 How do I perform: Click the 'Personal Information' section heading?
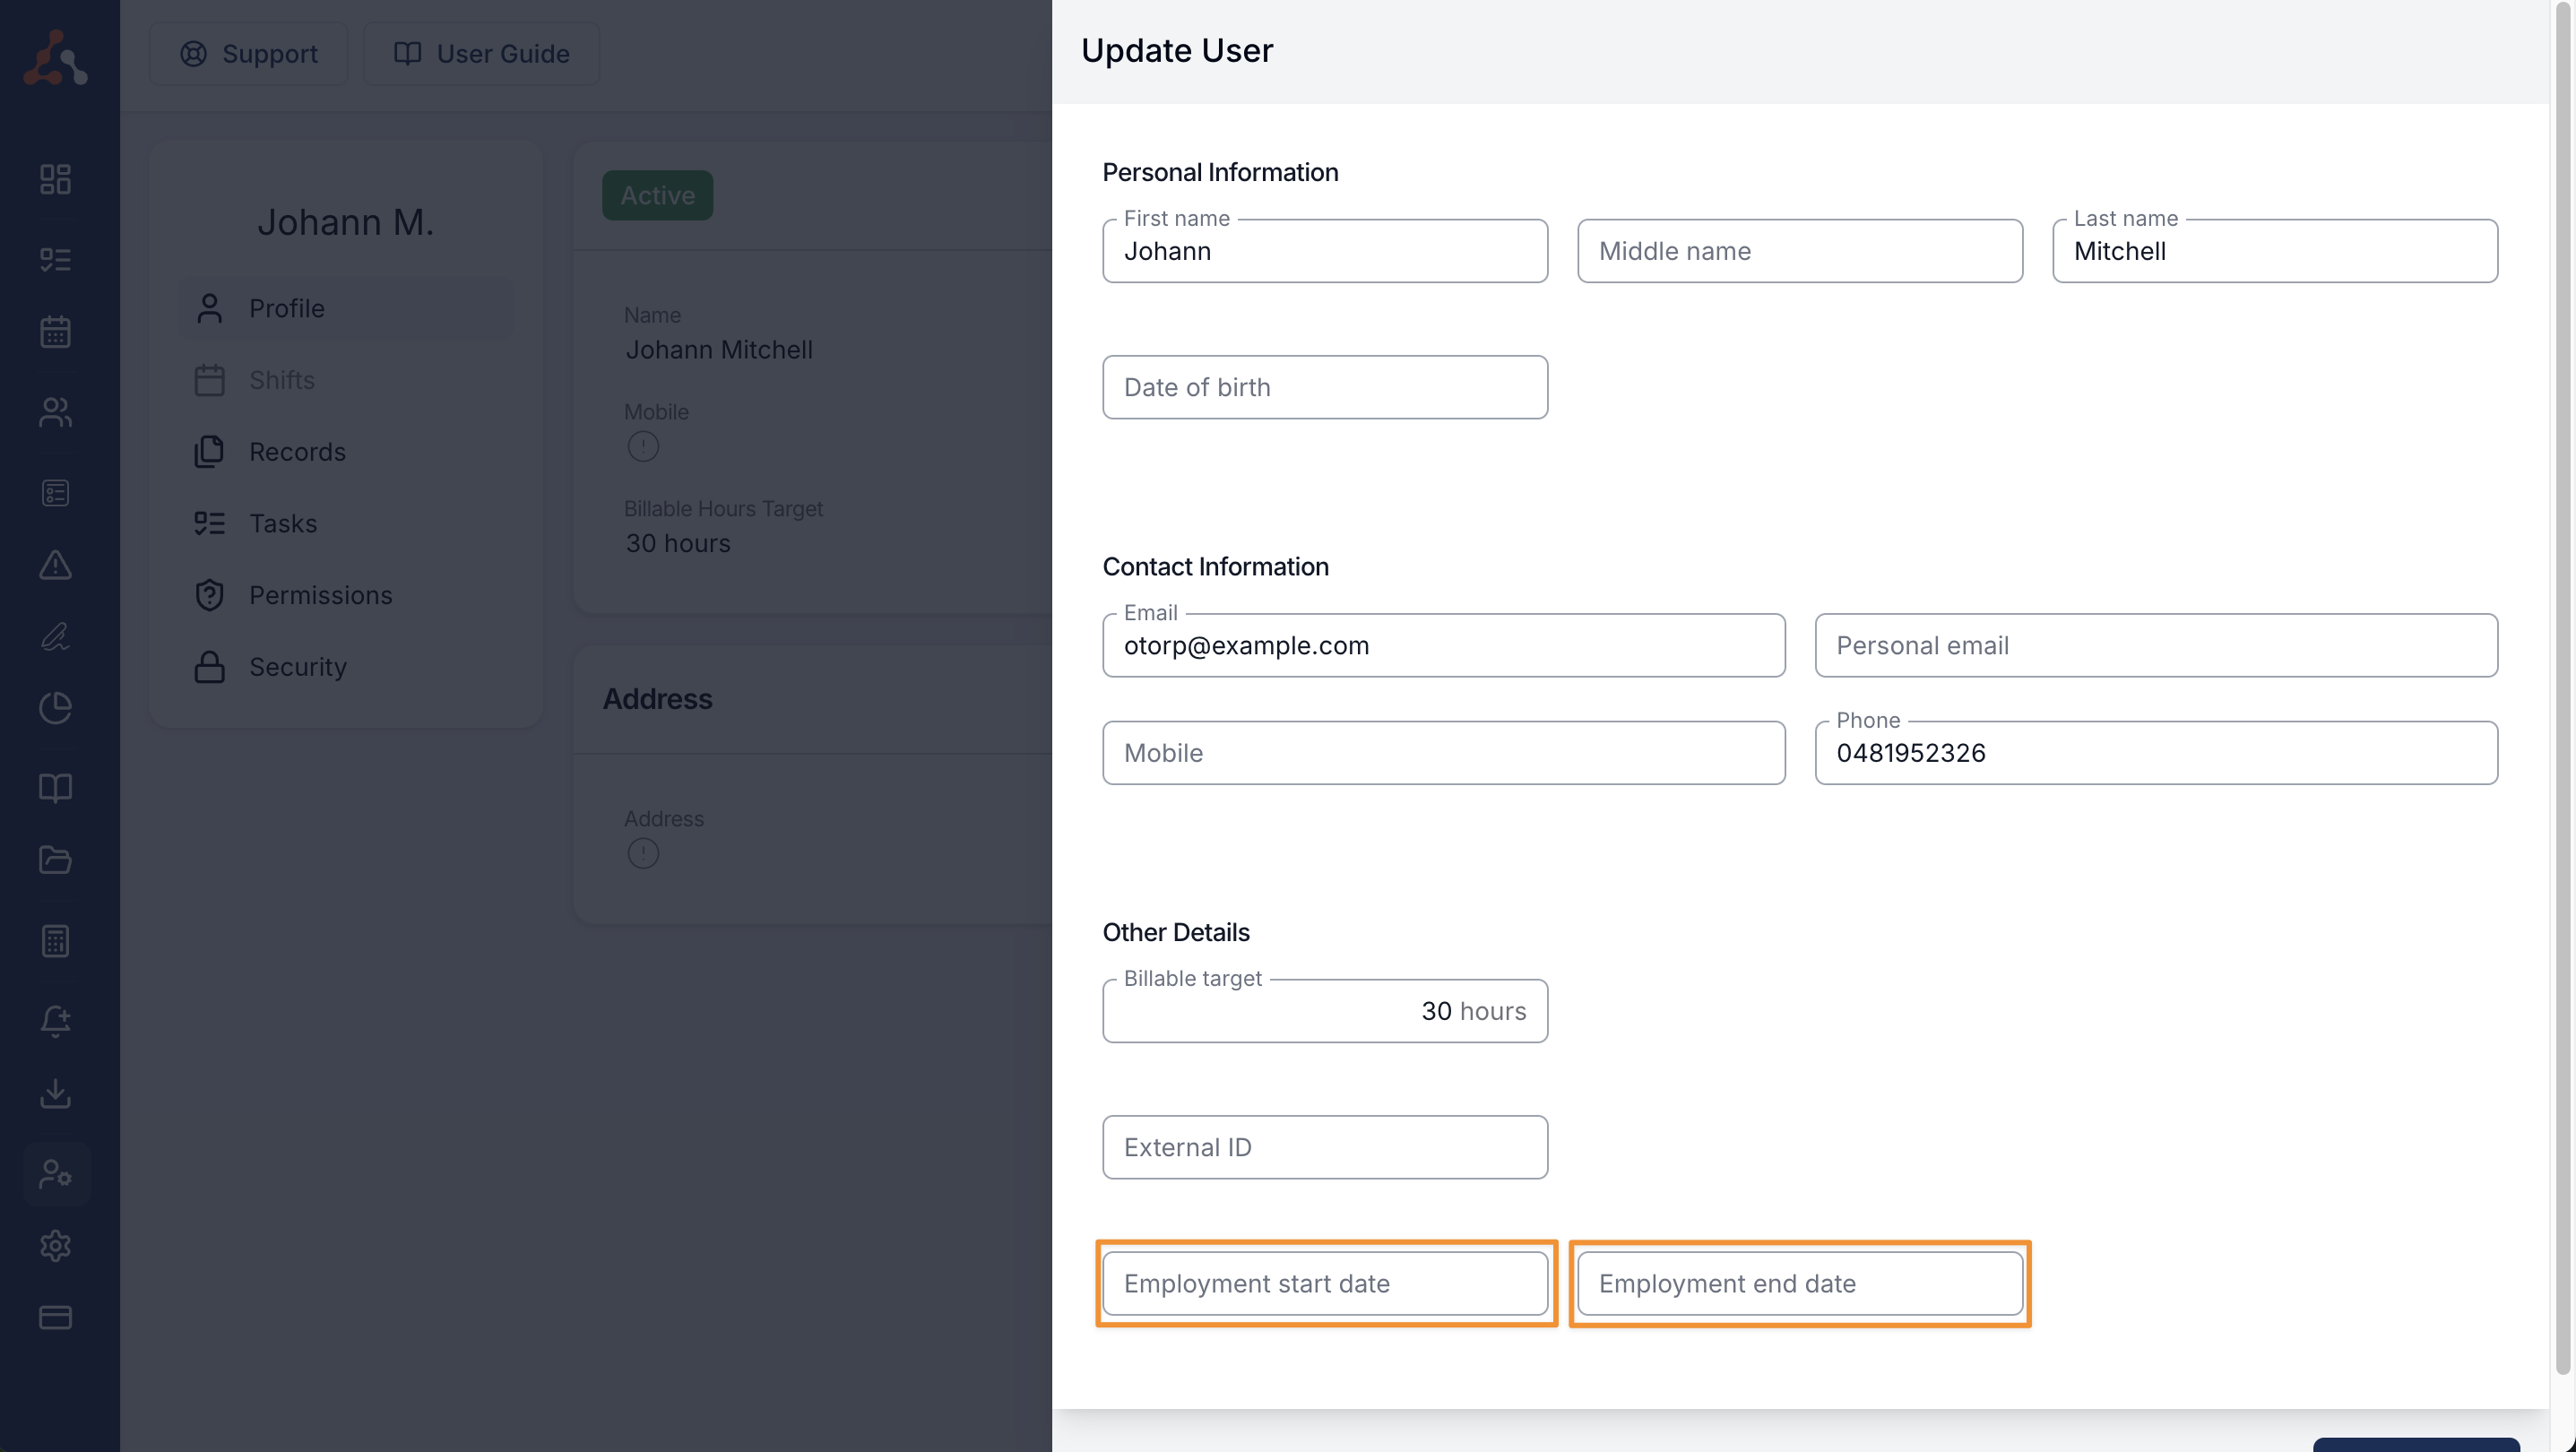(1220, 172)
